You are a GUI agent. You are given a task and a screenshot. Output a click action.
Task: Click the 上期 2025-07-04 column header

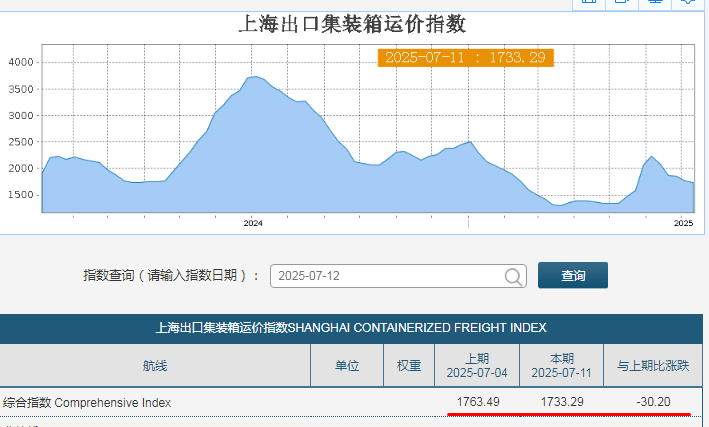point(477,365)
